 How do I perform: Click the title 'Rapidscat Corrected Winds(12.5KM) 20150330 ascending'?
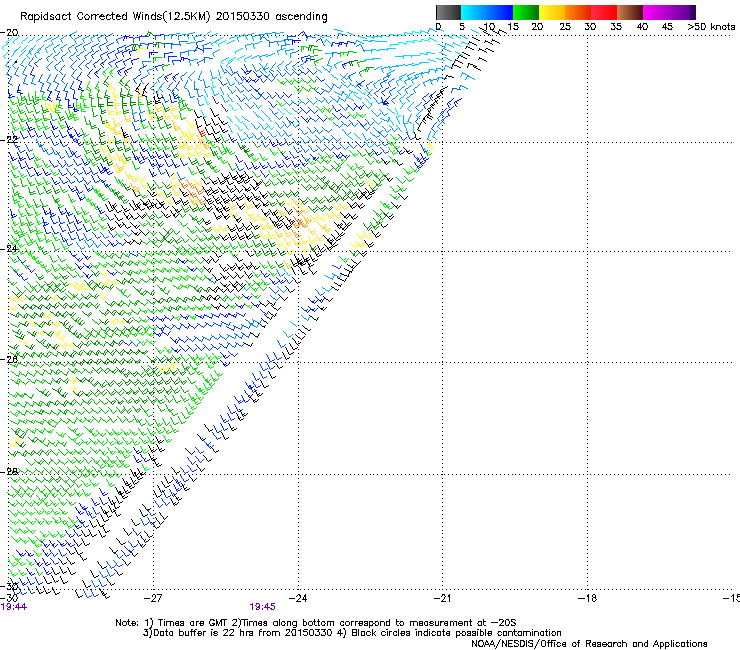[x=174, y=17]
